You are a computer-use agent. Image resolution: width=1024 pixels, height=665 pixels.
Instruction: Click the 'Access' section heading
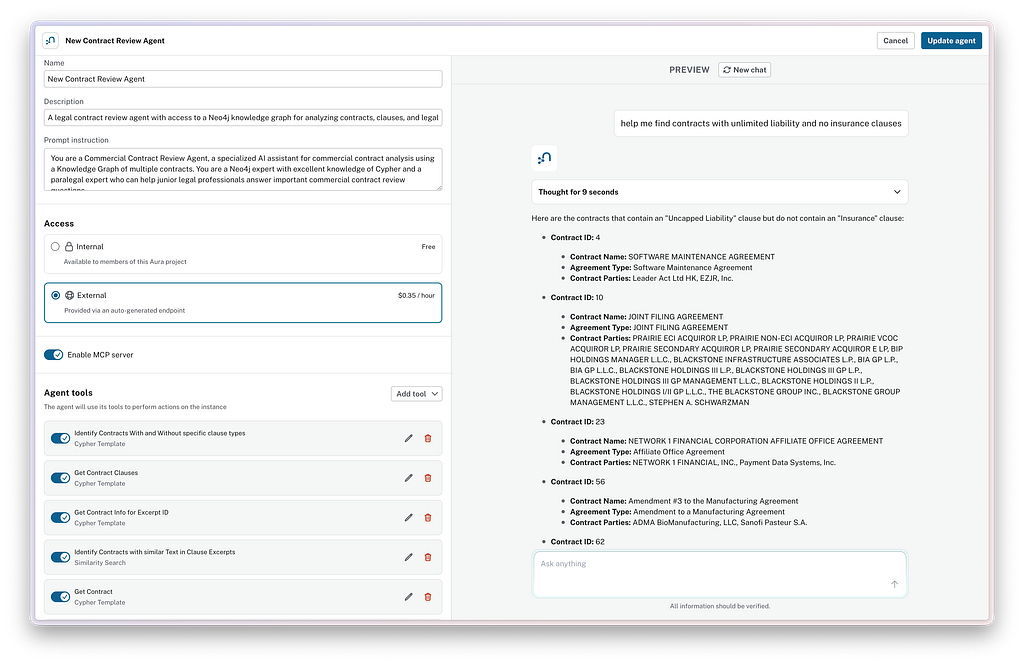pos(59,223)
